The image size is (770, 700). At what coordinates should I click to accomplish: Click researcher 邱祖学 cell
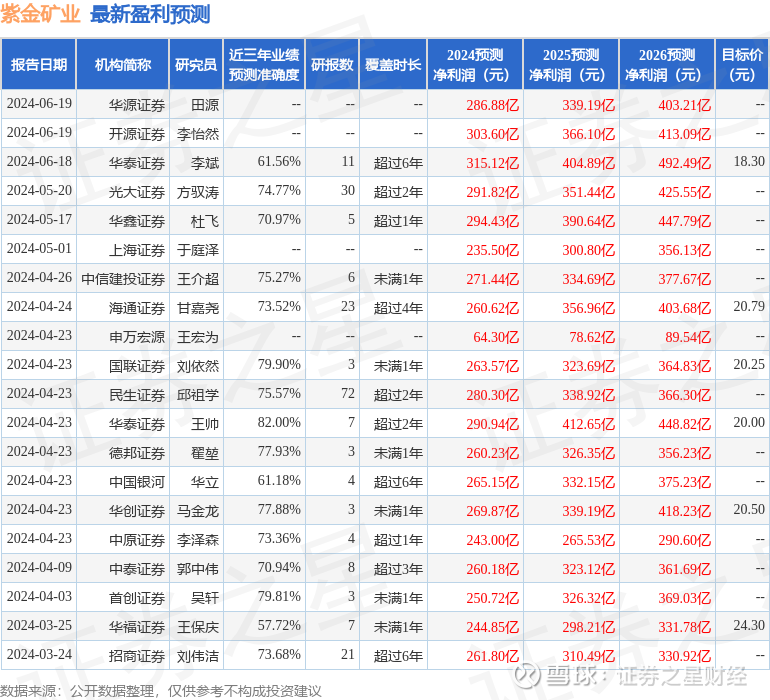pos(198,394)
